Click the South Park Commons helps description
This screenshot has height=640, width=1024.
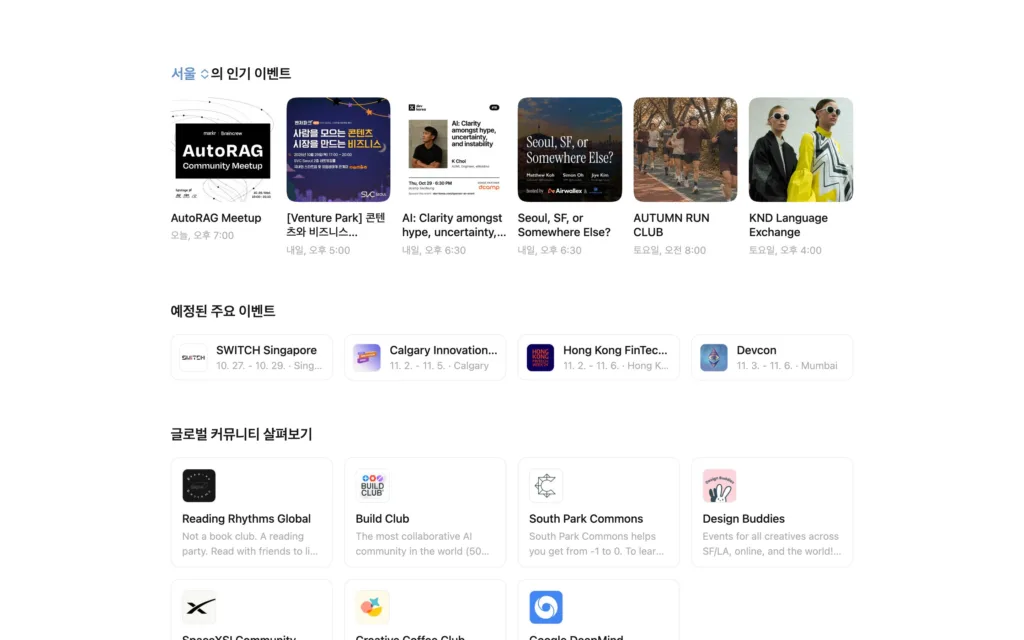point(596,544)
